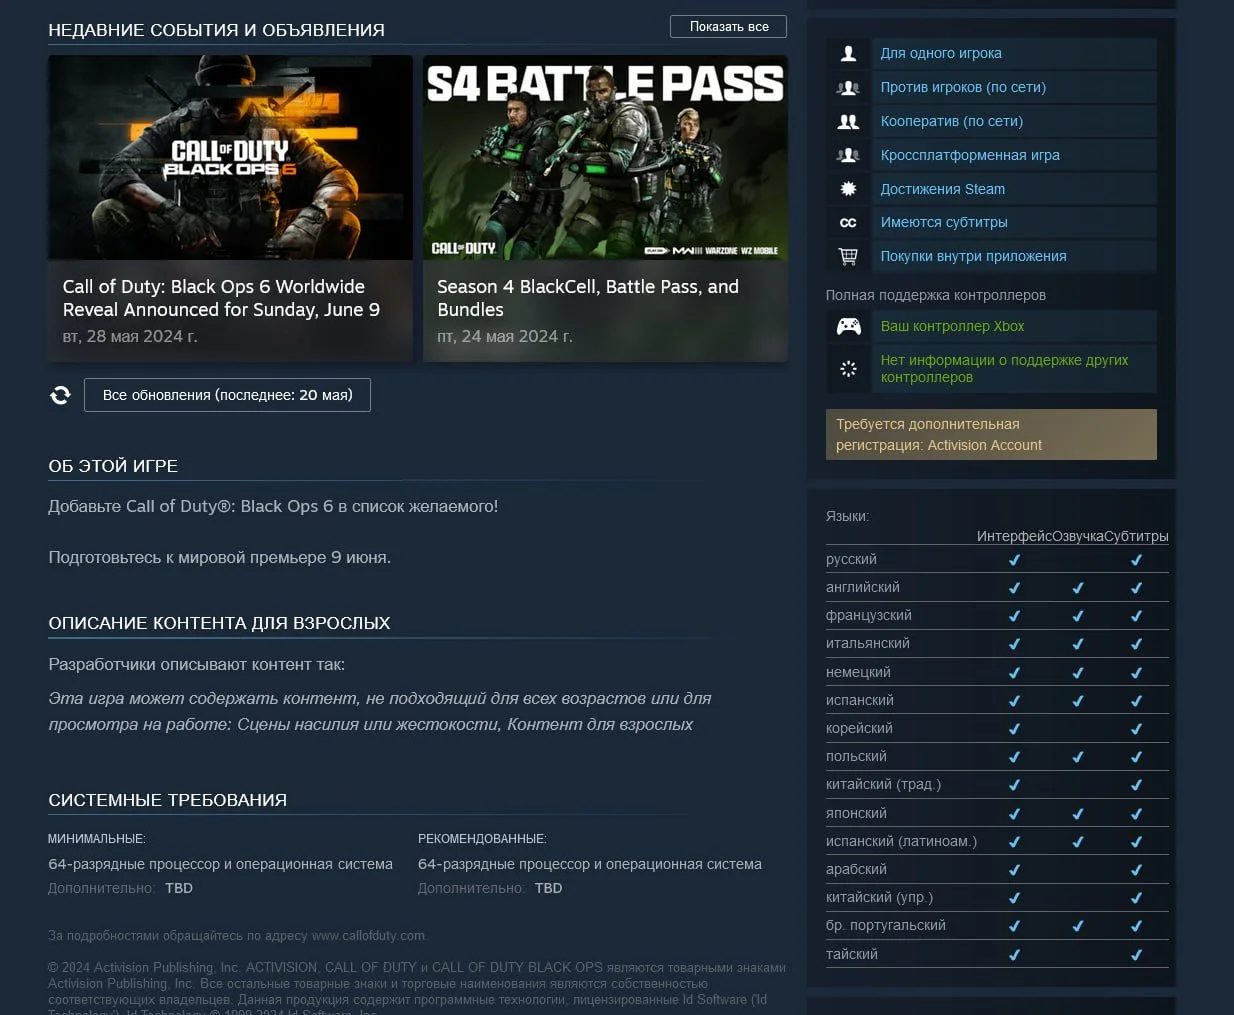Click the online co-op icon

point(848,122)
